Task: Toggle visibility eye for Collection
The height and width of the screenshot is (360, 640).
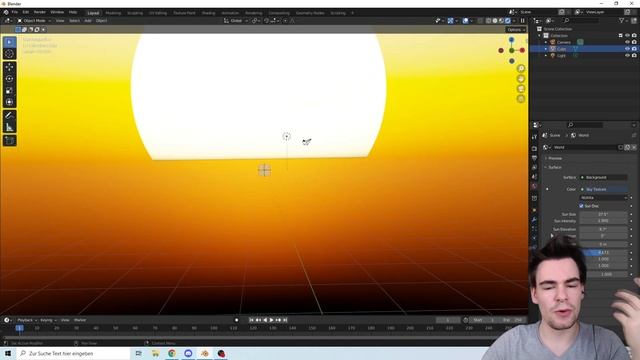Action: 627,36
